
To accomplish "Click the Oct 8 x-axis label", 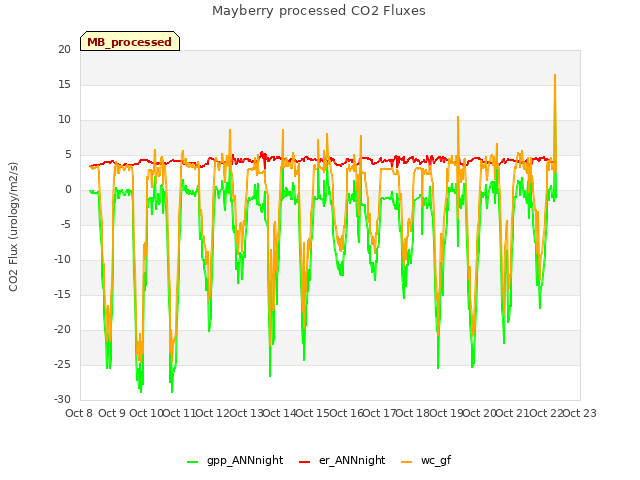I will (x=79, y=413).
